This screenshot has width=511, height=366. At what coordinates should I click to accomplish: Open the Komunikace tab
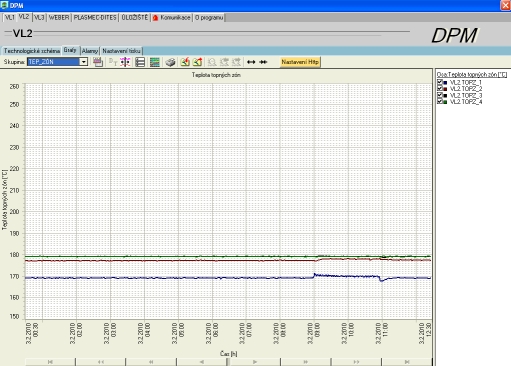pos(172,17)
